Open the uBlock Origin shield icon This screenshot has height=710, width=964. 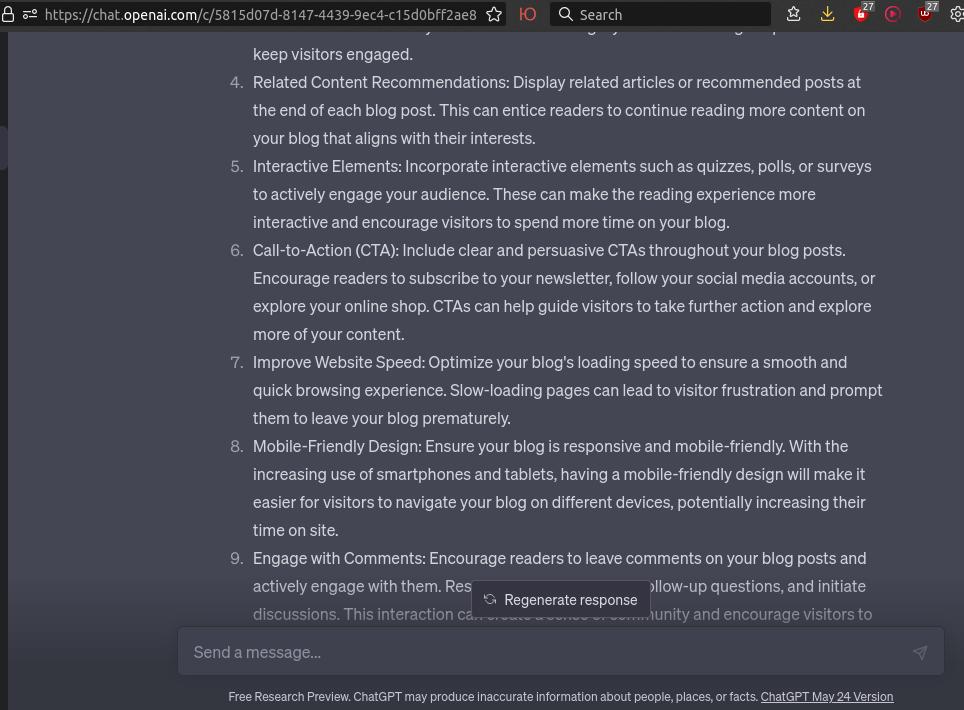click(x=926, y=14)
